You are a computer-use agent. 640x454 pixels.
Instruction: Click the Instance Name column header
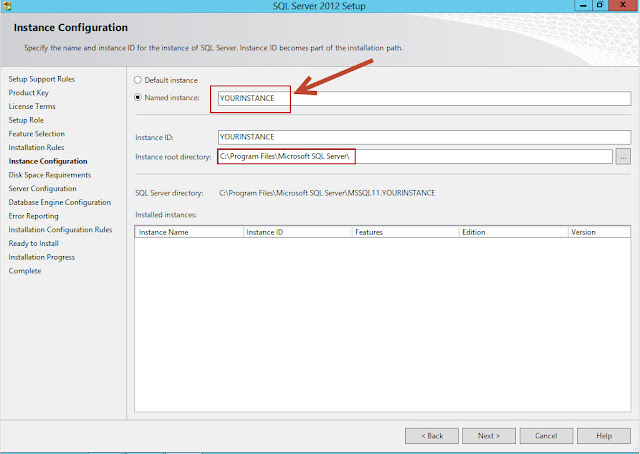pyautogui.click(x=189, y=232)
